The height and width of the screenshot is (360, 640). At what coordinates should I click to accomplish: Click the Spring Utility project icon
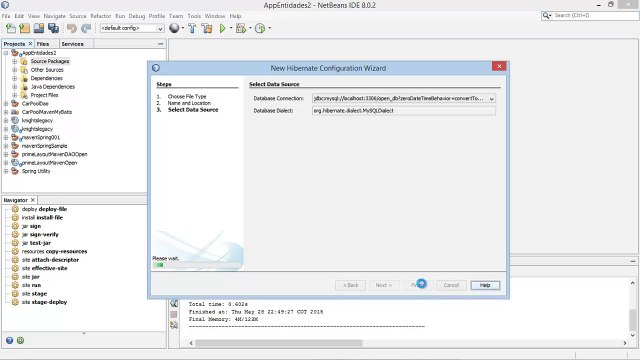[15, 171]
